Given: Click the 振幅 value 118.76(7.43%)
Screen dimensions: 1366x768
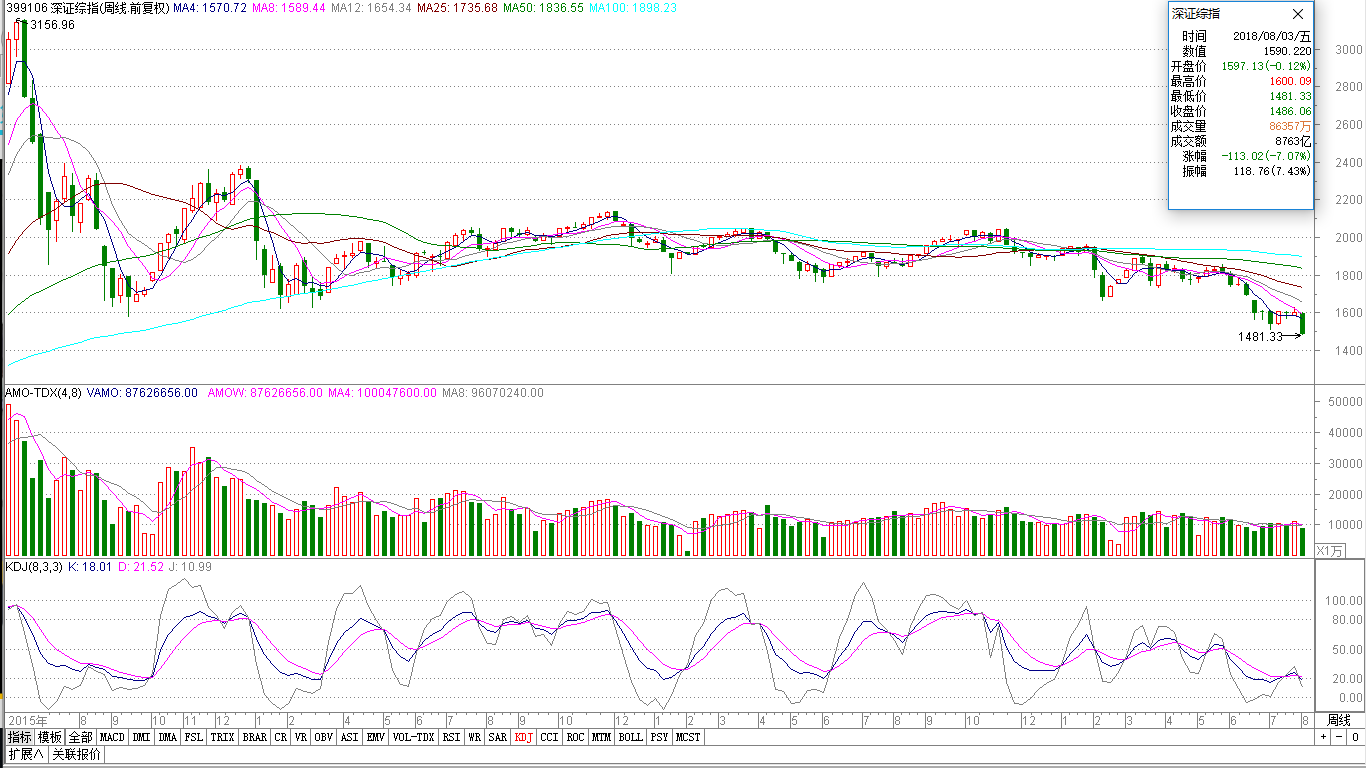Looking at the screenshot, I should pos(1270,171).
